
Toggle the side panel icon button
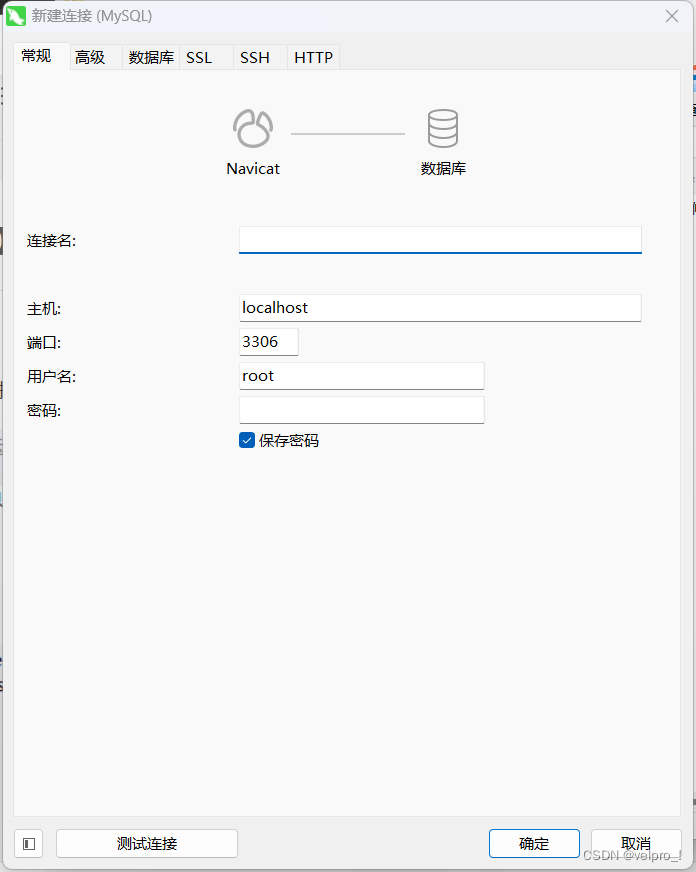click(x=29, y=844)
